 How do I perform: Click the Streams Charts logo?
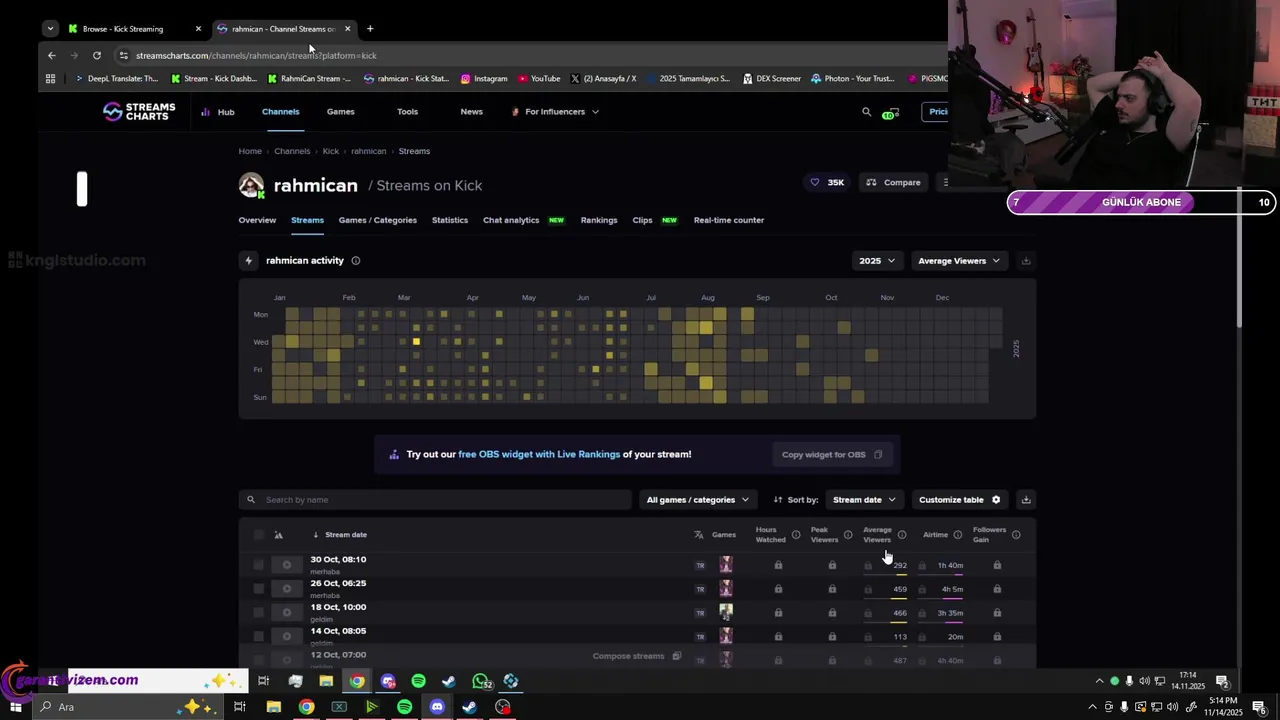(139, 111)
